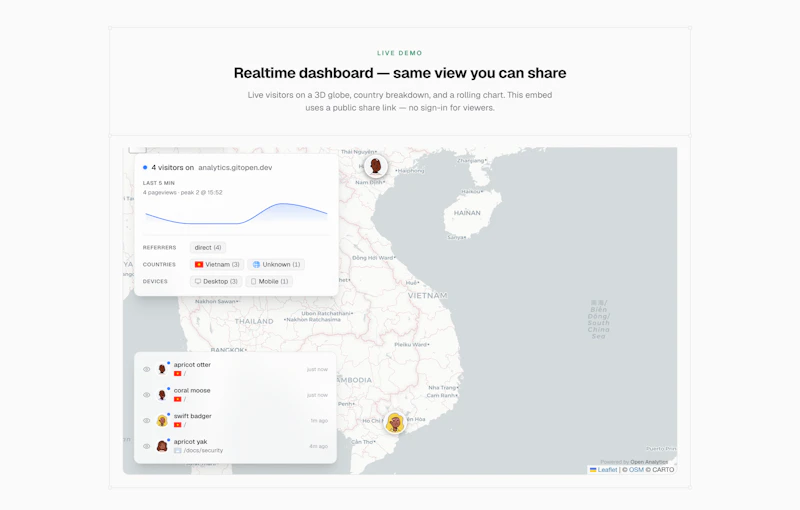Screen dimensions: 800x510
Task: Click 'just now' timestamp for coral moose
Action: (317, 395)
